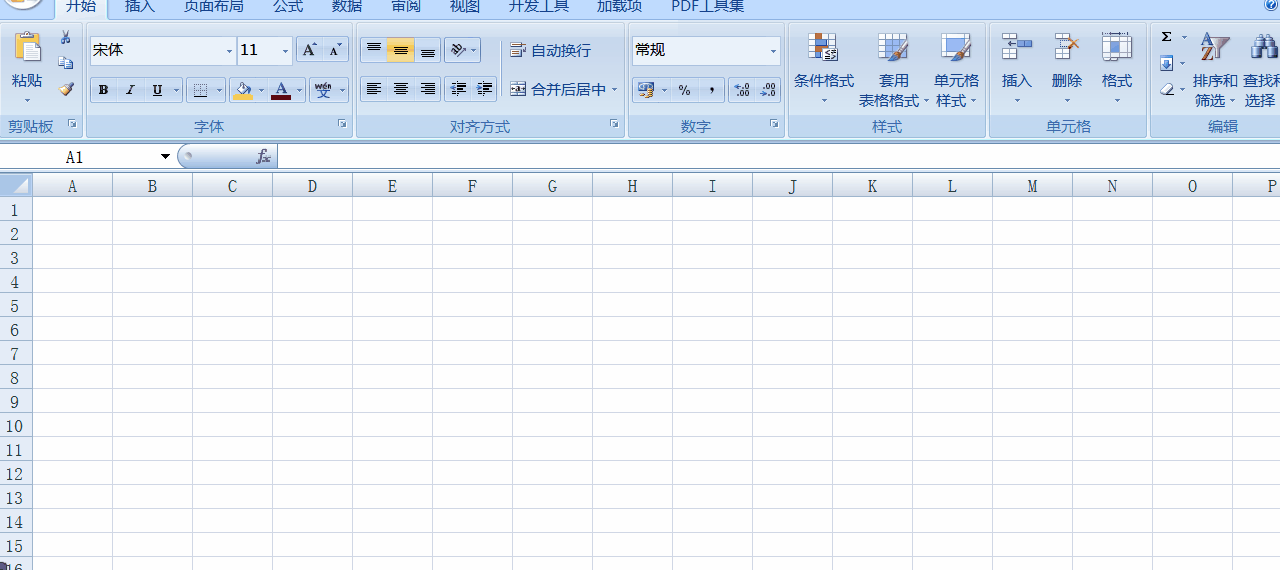
Task: Increase font size with the large A icon
Action: point(310,50)
